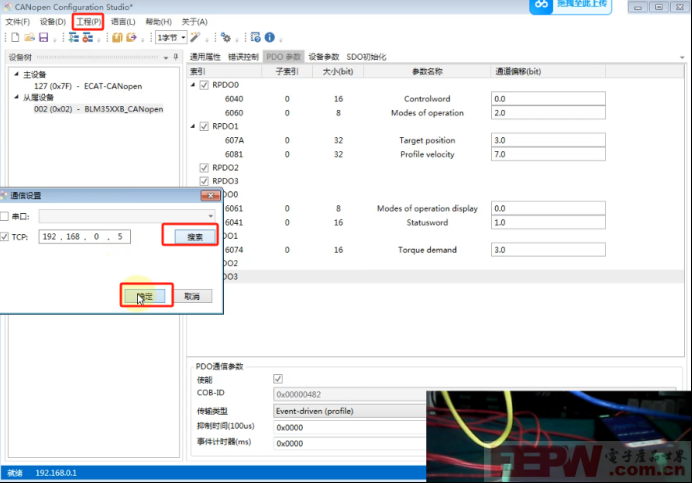Uncheck the TCP checkbox
692x483 pixels.
click(4, 237)
